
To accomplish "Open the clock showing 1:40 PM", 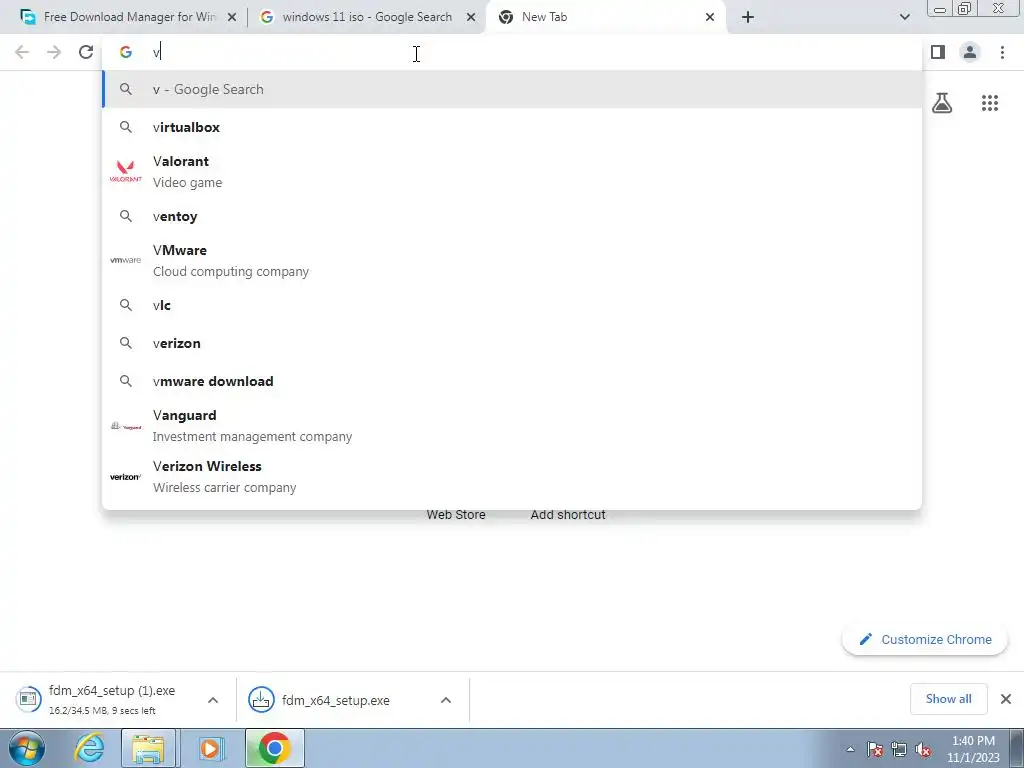I will [973, 749].
